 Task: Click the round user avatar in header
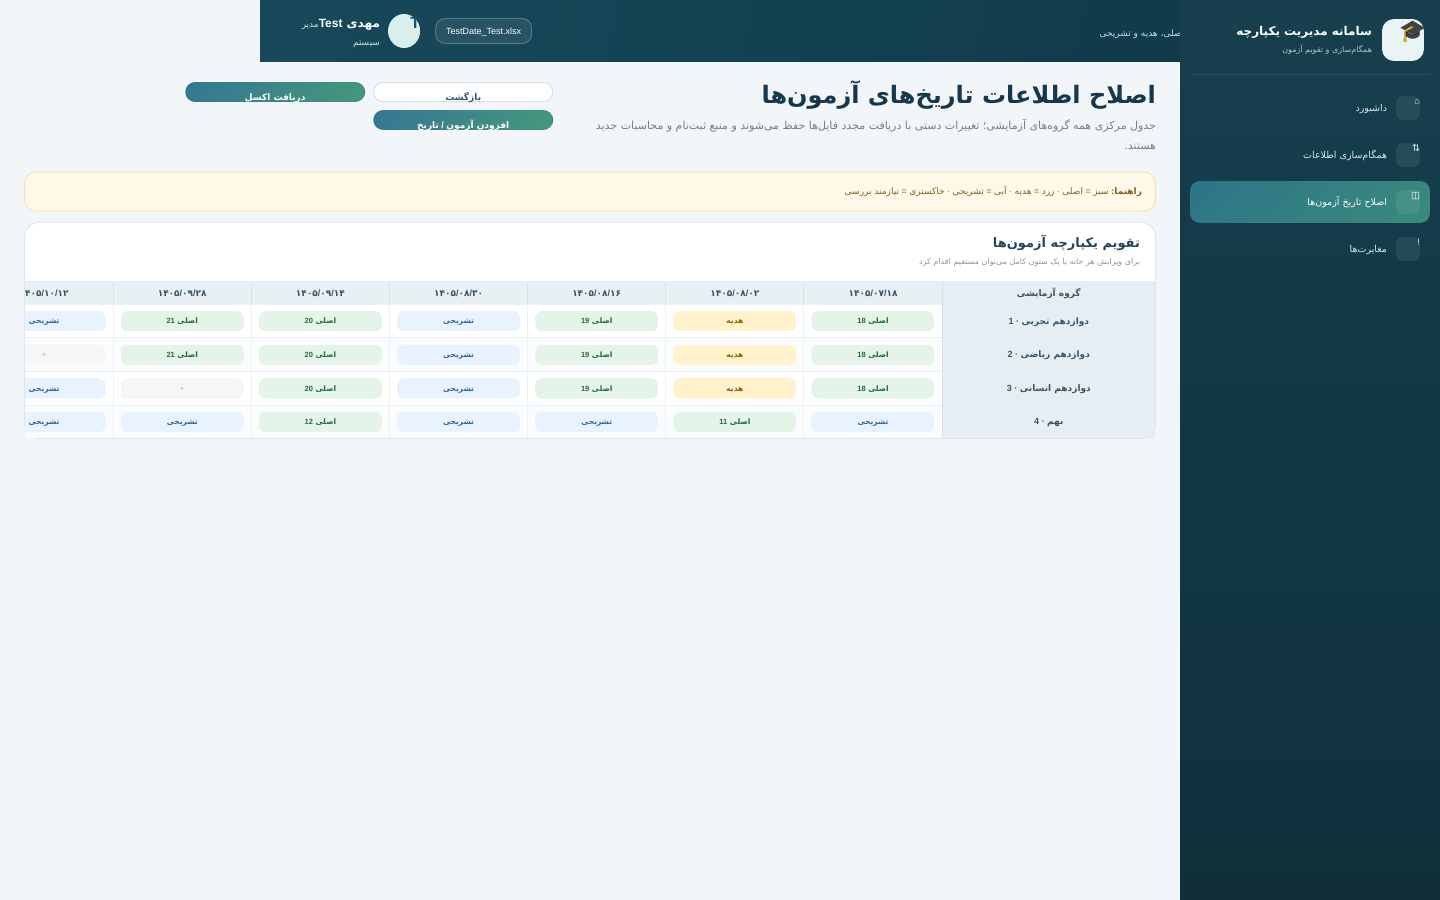tap(404, 31)
